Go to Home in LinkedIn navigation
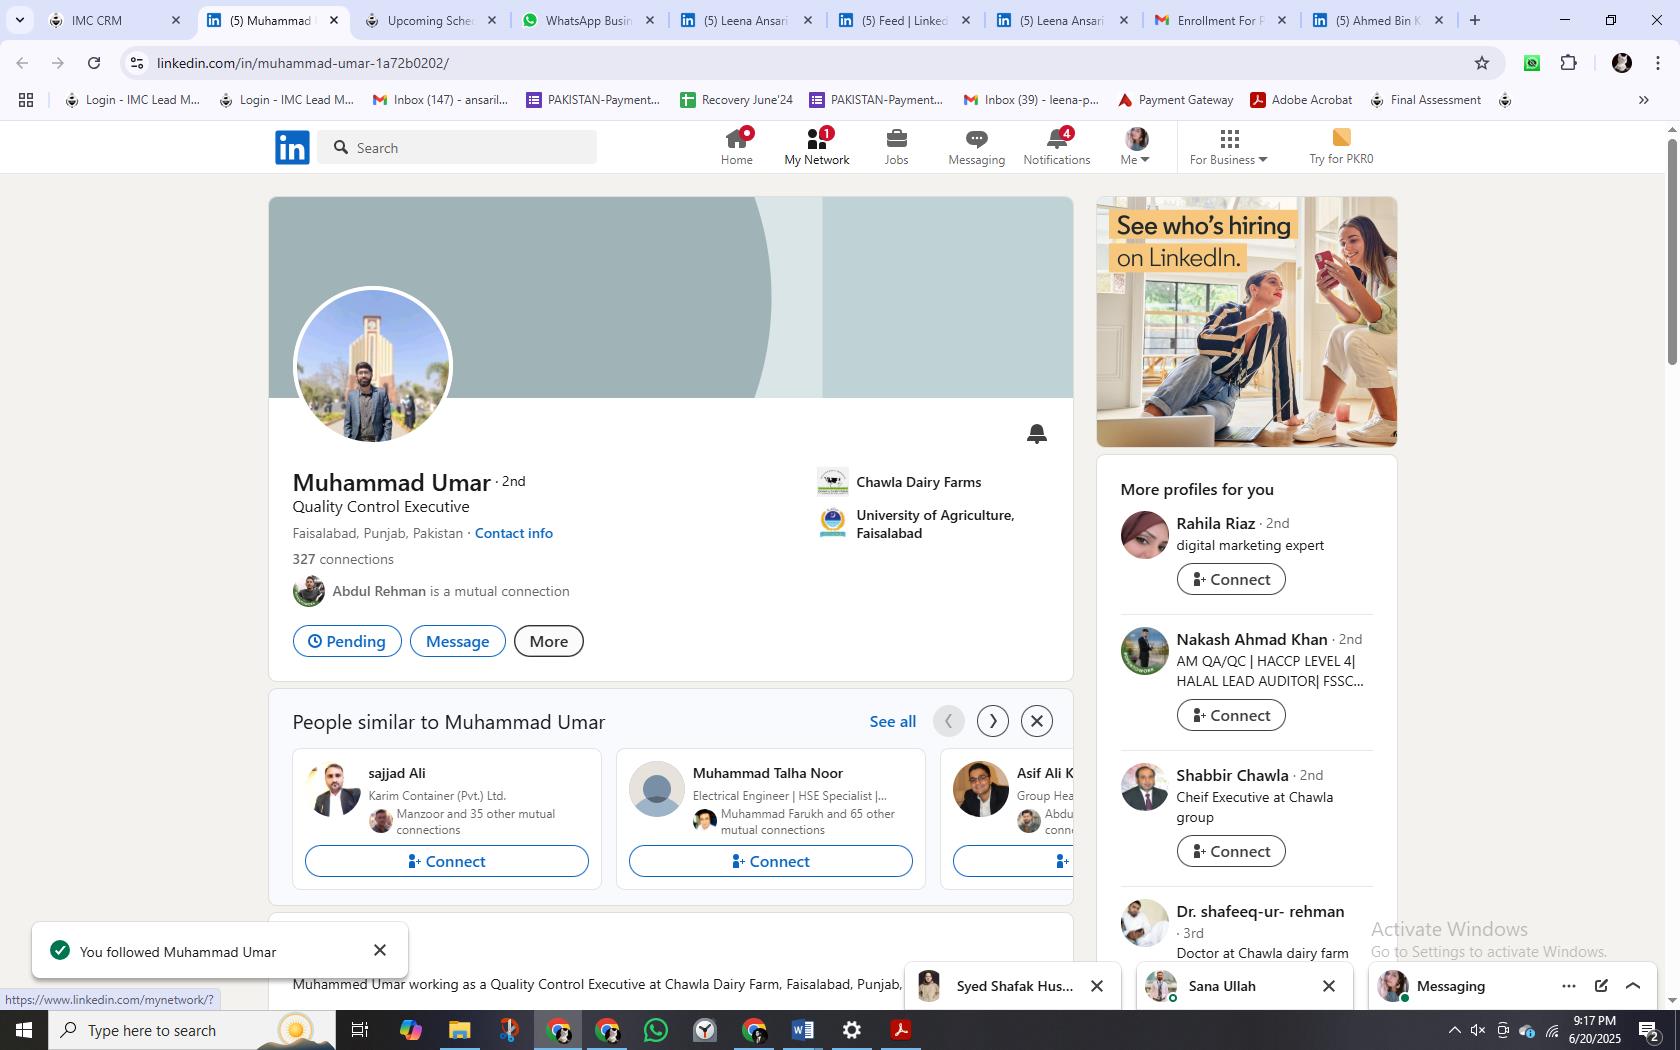1680x1050 pixels. pyautogui.click(x=737, y=147)
